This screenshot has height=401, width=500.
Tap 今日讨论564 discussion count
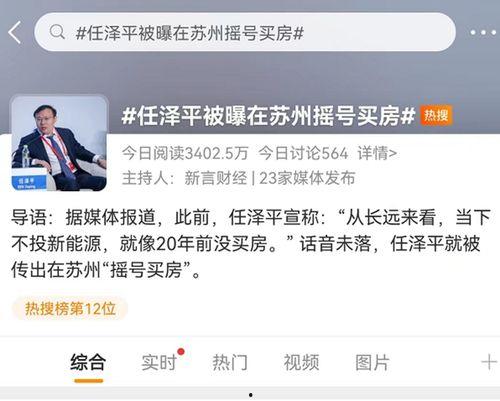click(303, 153)
